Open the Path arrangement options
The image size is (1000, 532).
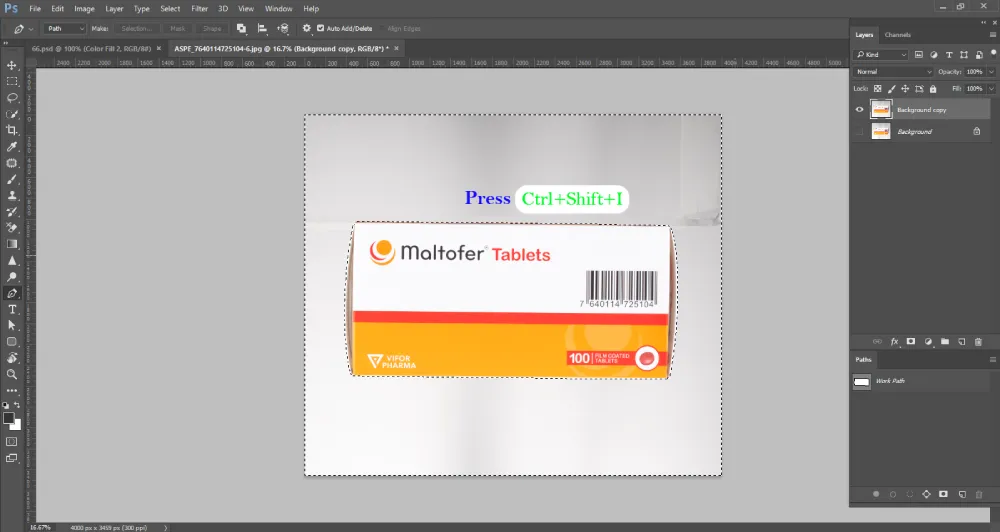click(283, 29)
